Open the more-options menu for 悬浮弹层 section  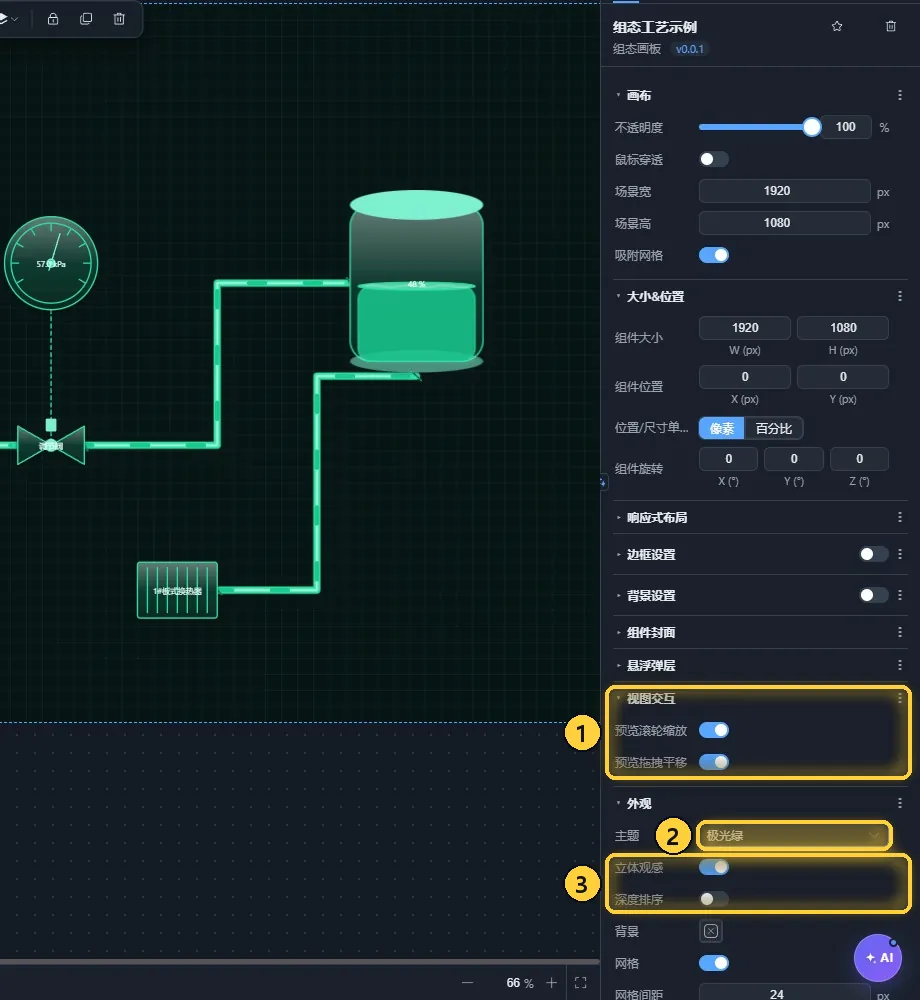click(x=900, y=665)
